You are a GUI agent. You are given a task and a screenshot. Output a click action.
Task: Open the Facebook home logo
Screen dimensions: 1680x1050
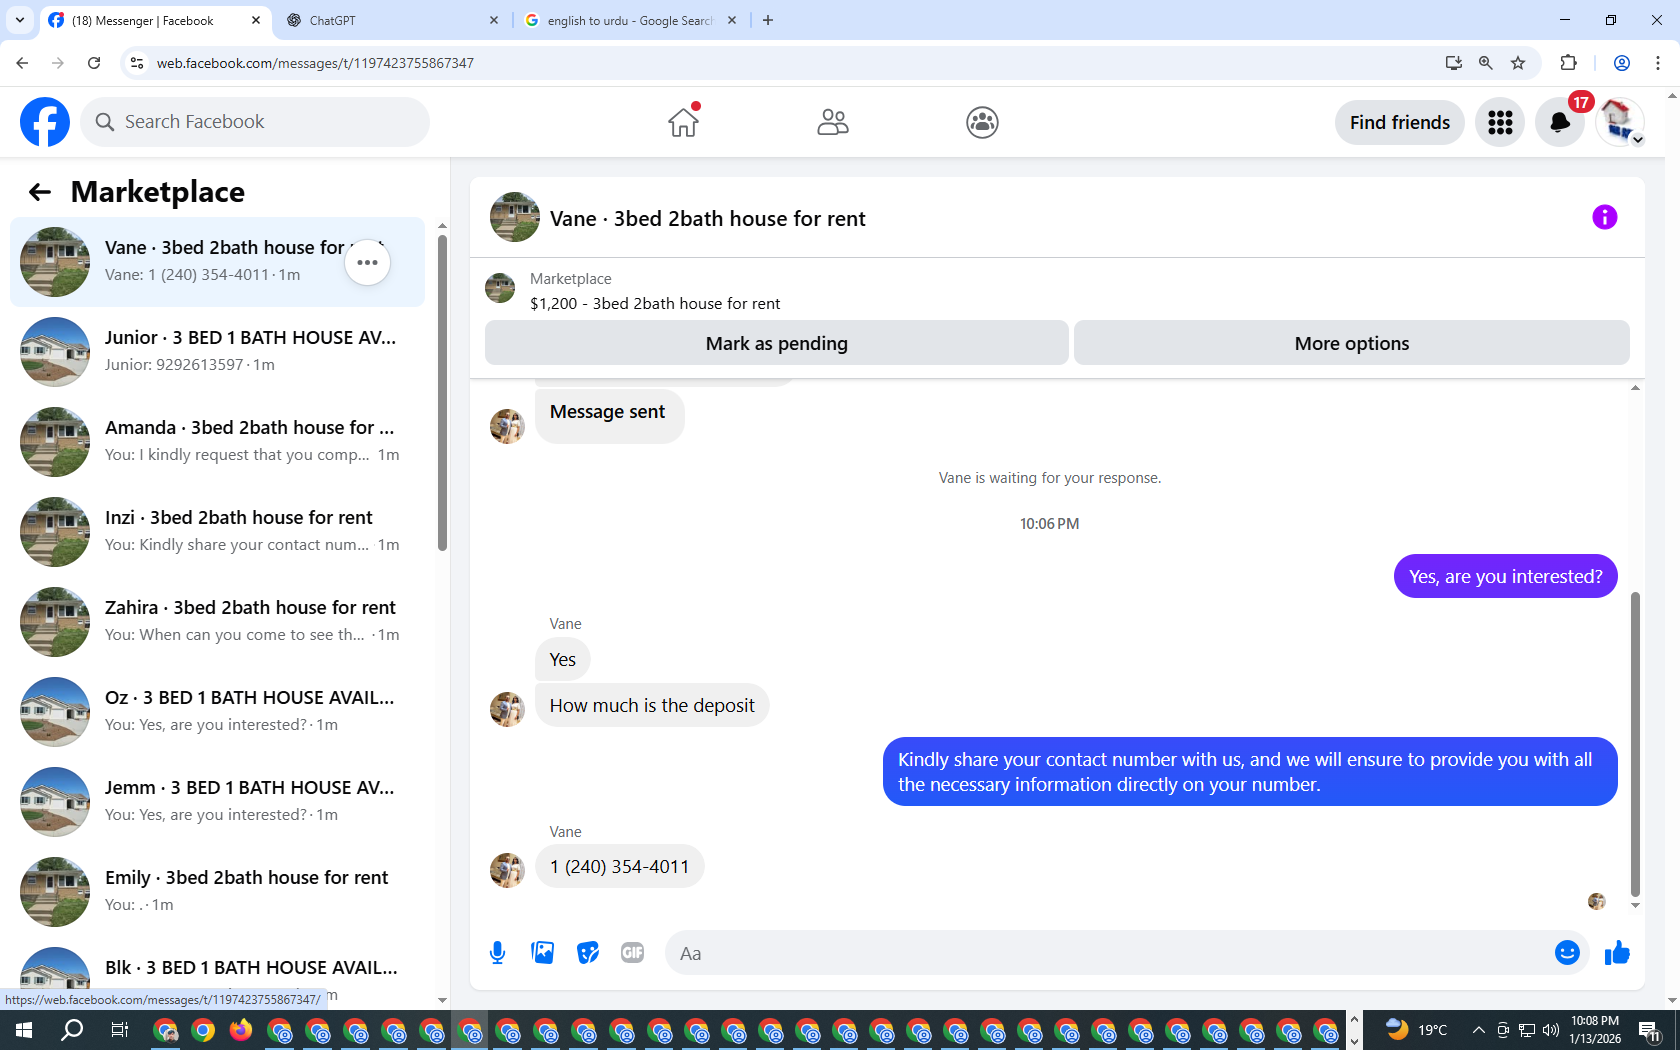point(45,122)
